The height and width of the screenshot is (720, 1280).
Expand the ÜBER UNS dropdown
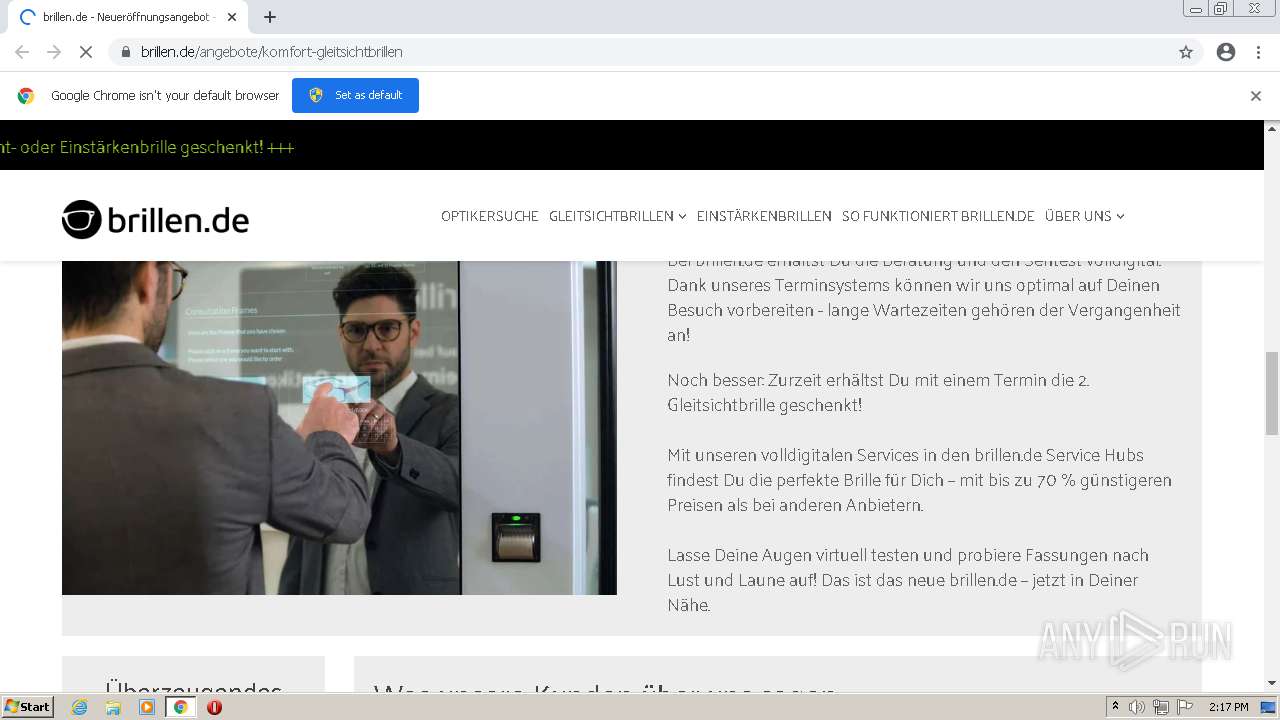(1085, 216)
